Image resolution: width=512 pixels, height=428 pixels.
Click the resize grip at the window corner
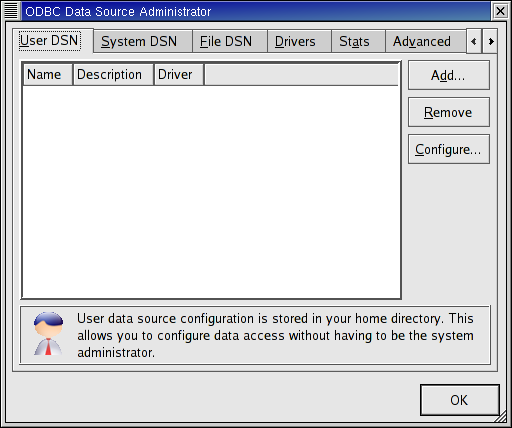(x=501, y=417)
